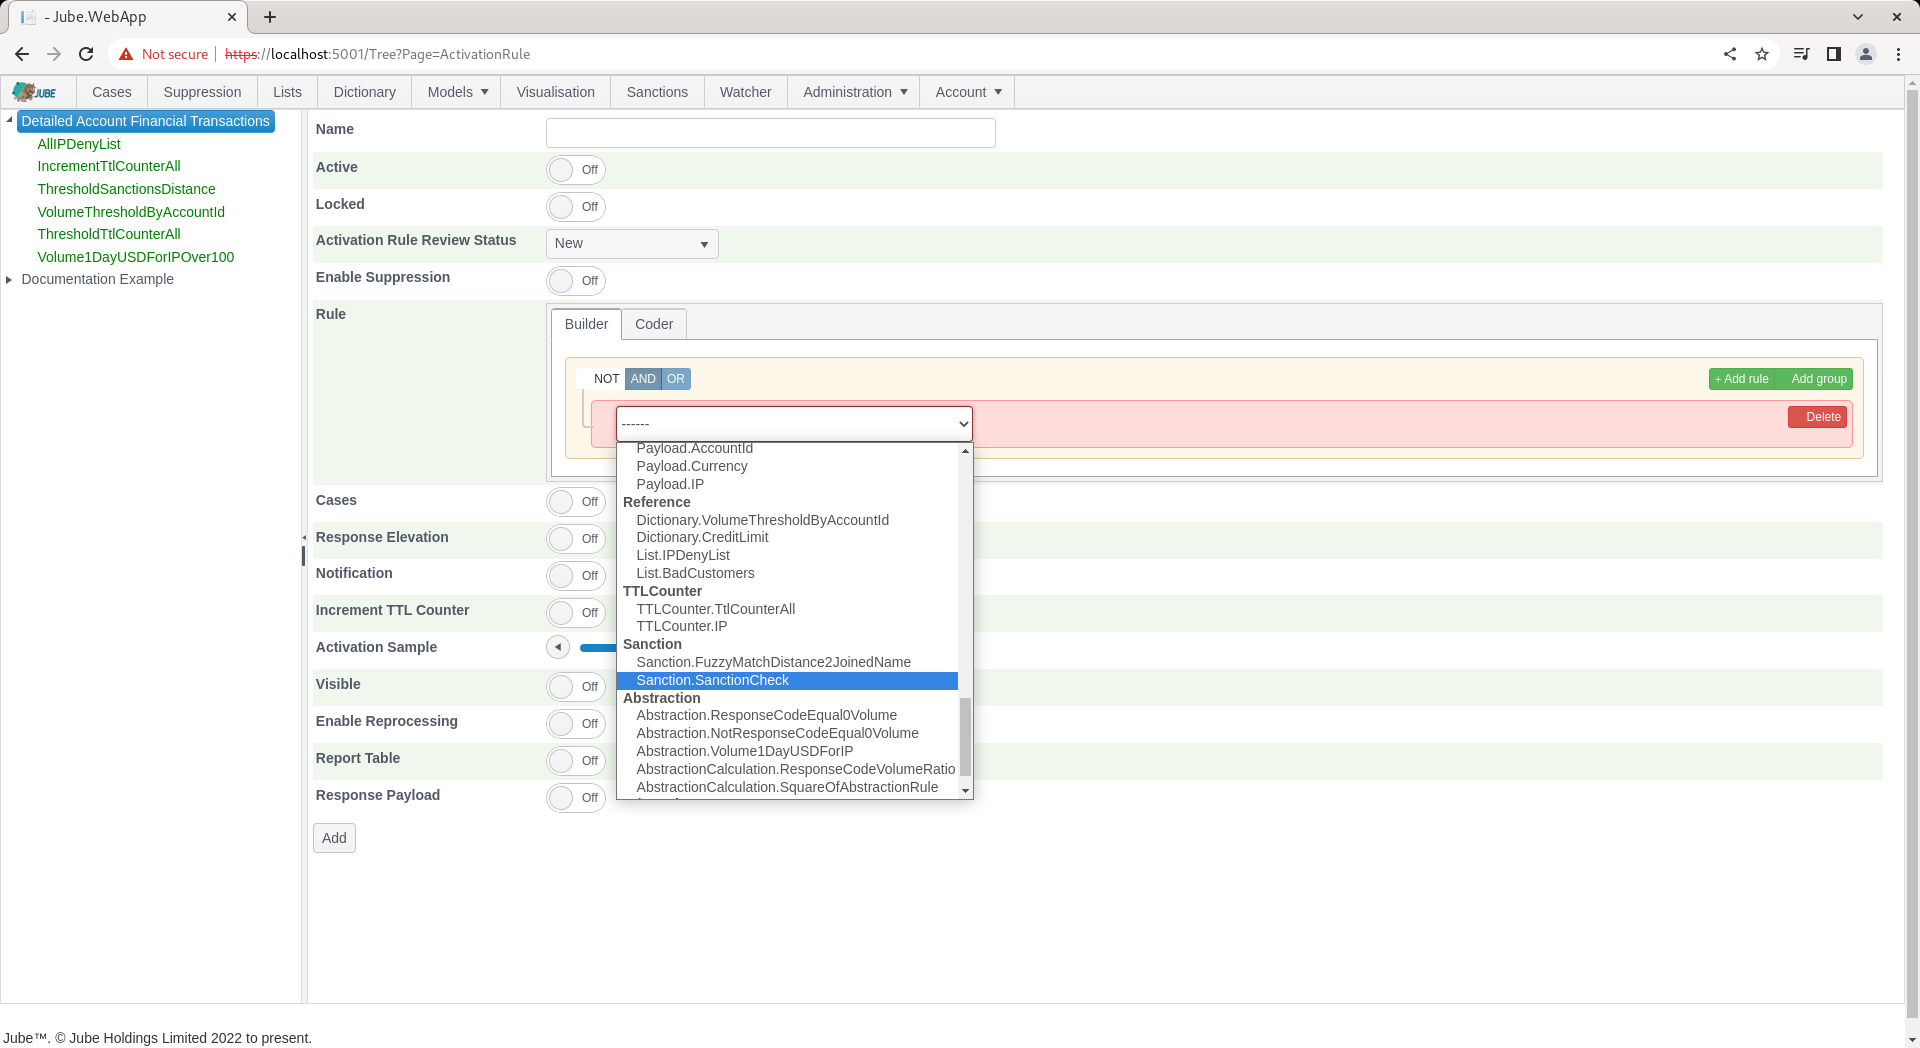The image size is (1920, 1048).
Task: Open the Lists menu item
Action: tap(287, 92)
